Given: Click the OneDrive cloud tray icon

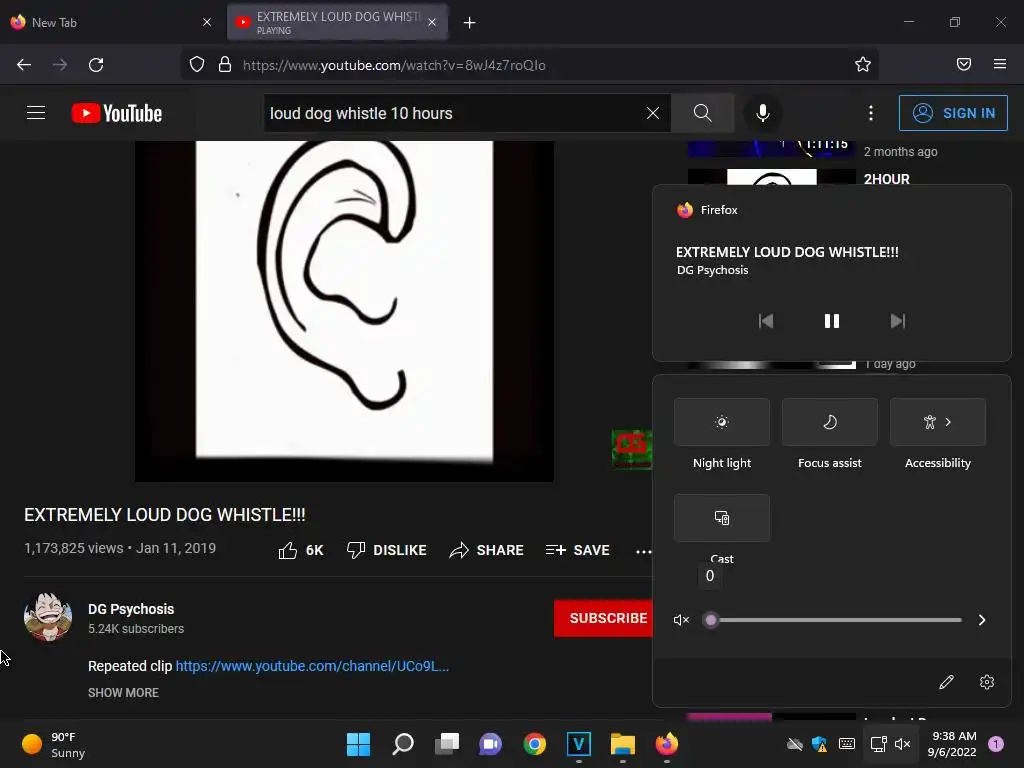Looking at the screenshot, I should pyautogui.click(x=794, y=744).
